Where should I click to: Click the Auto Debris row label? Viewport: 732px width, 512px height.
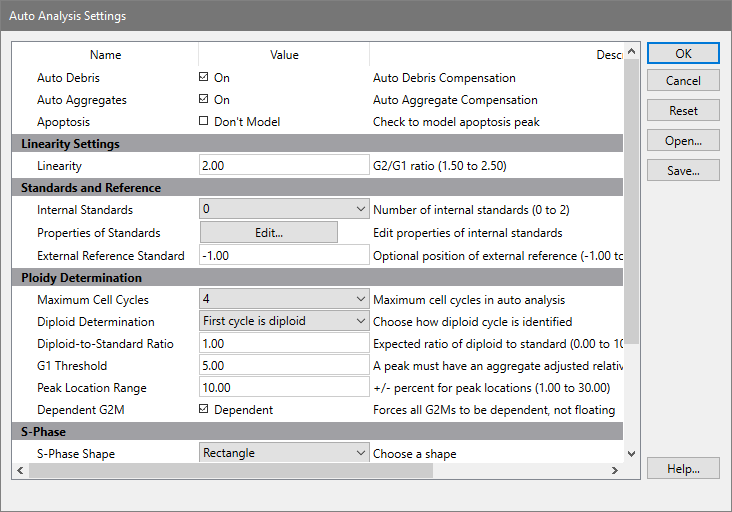68,77
